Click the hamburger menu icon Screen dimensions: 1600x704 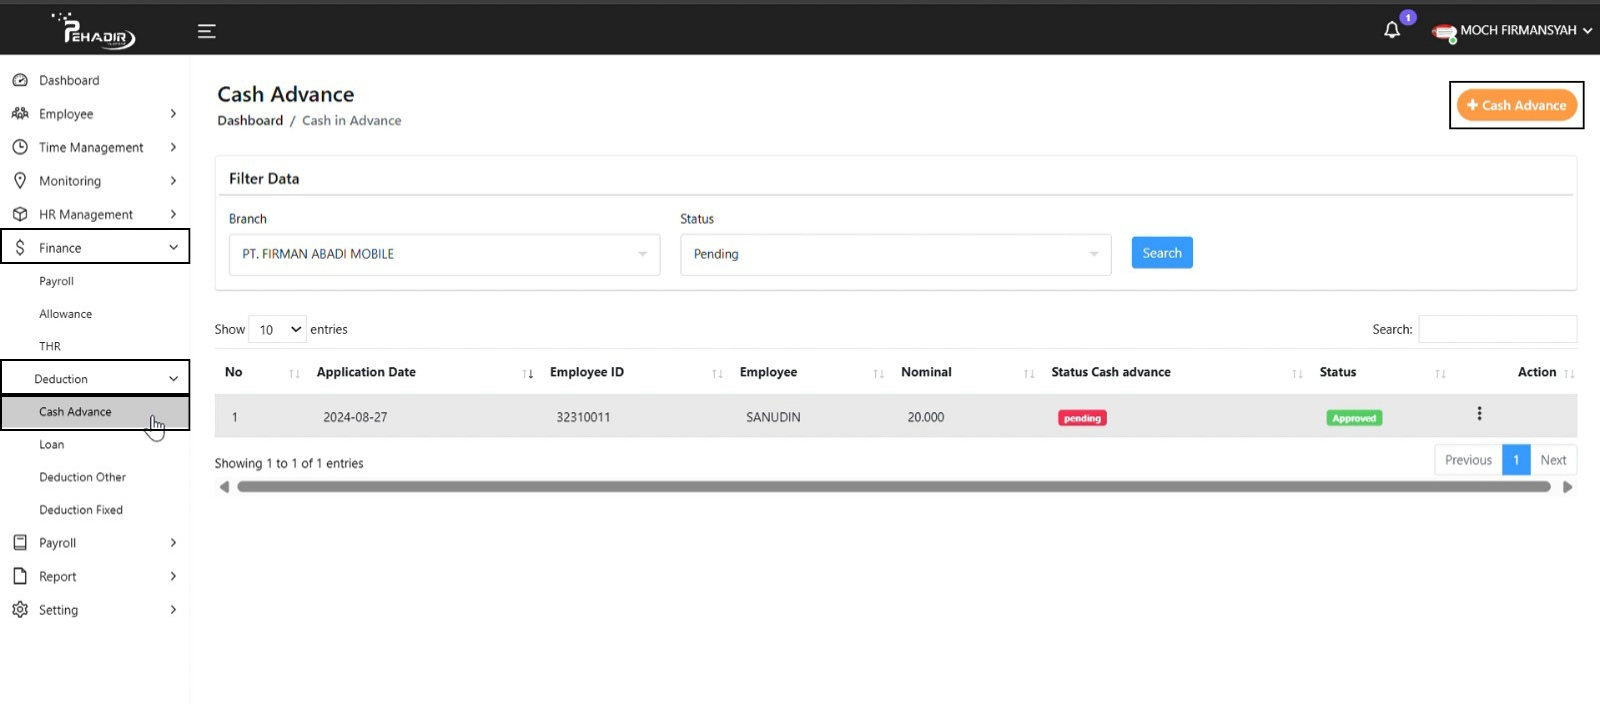click(207, 31)
